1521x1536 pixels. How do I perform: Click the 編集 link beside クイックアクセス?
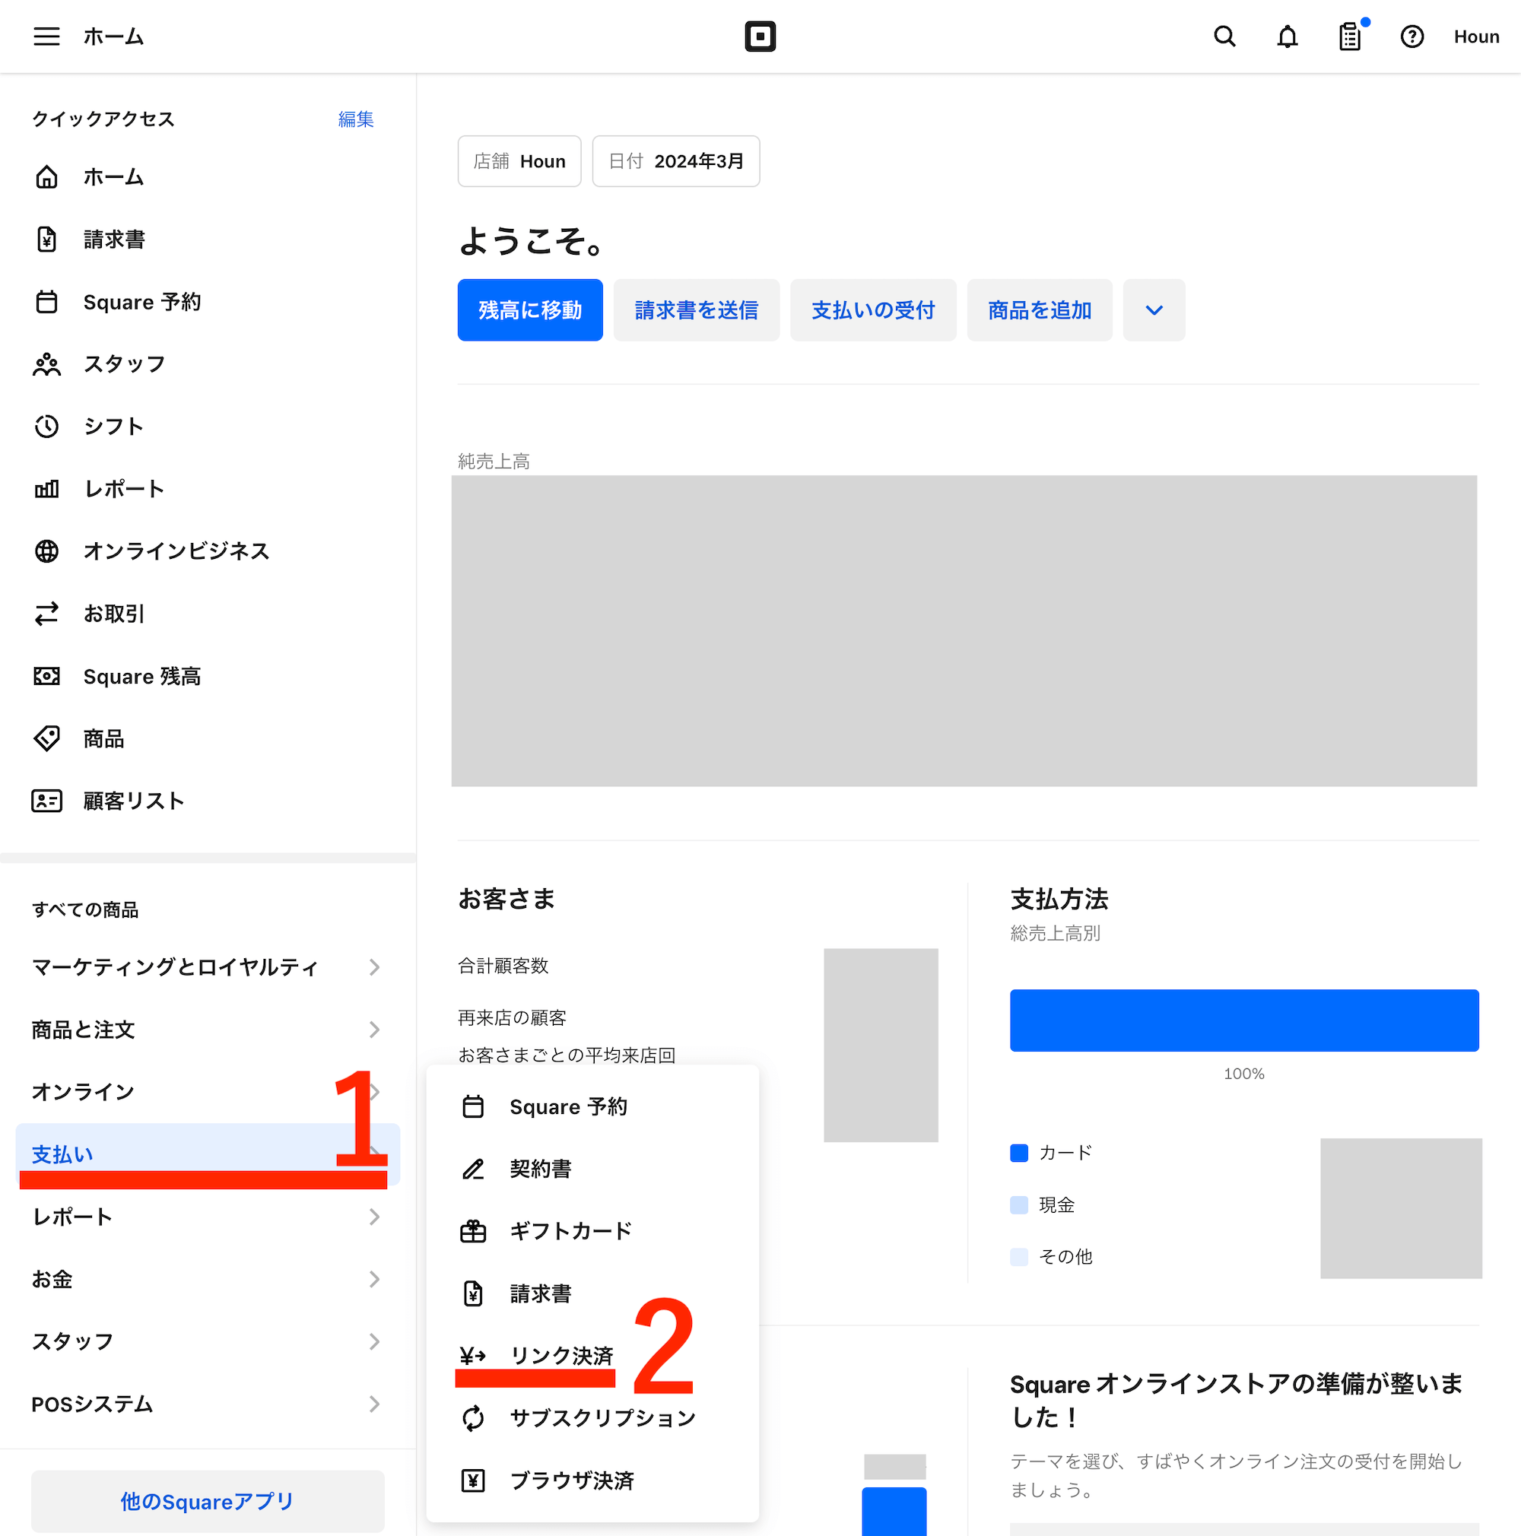coord(355,118)
